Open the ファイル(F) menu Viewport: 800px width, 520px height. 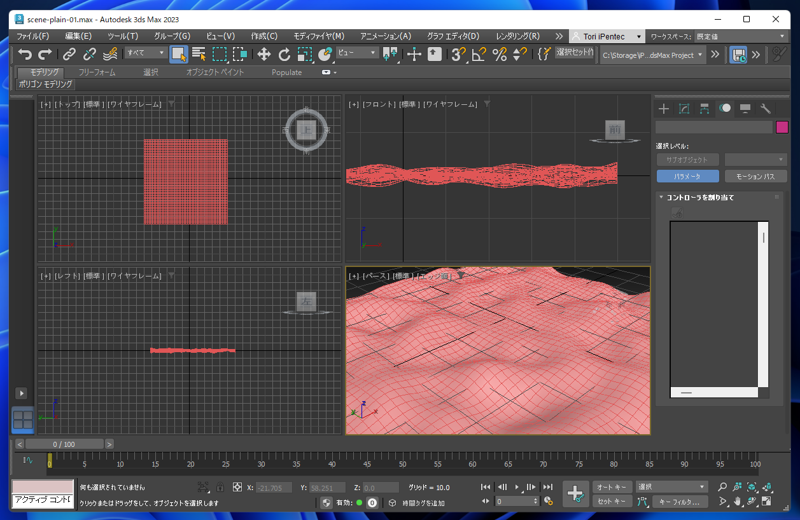pos(33,36)
